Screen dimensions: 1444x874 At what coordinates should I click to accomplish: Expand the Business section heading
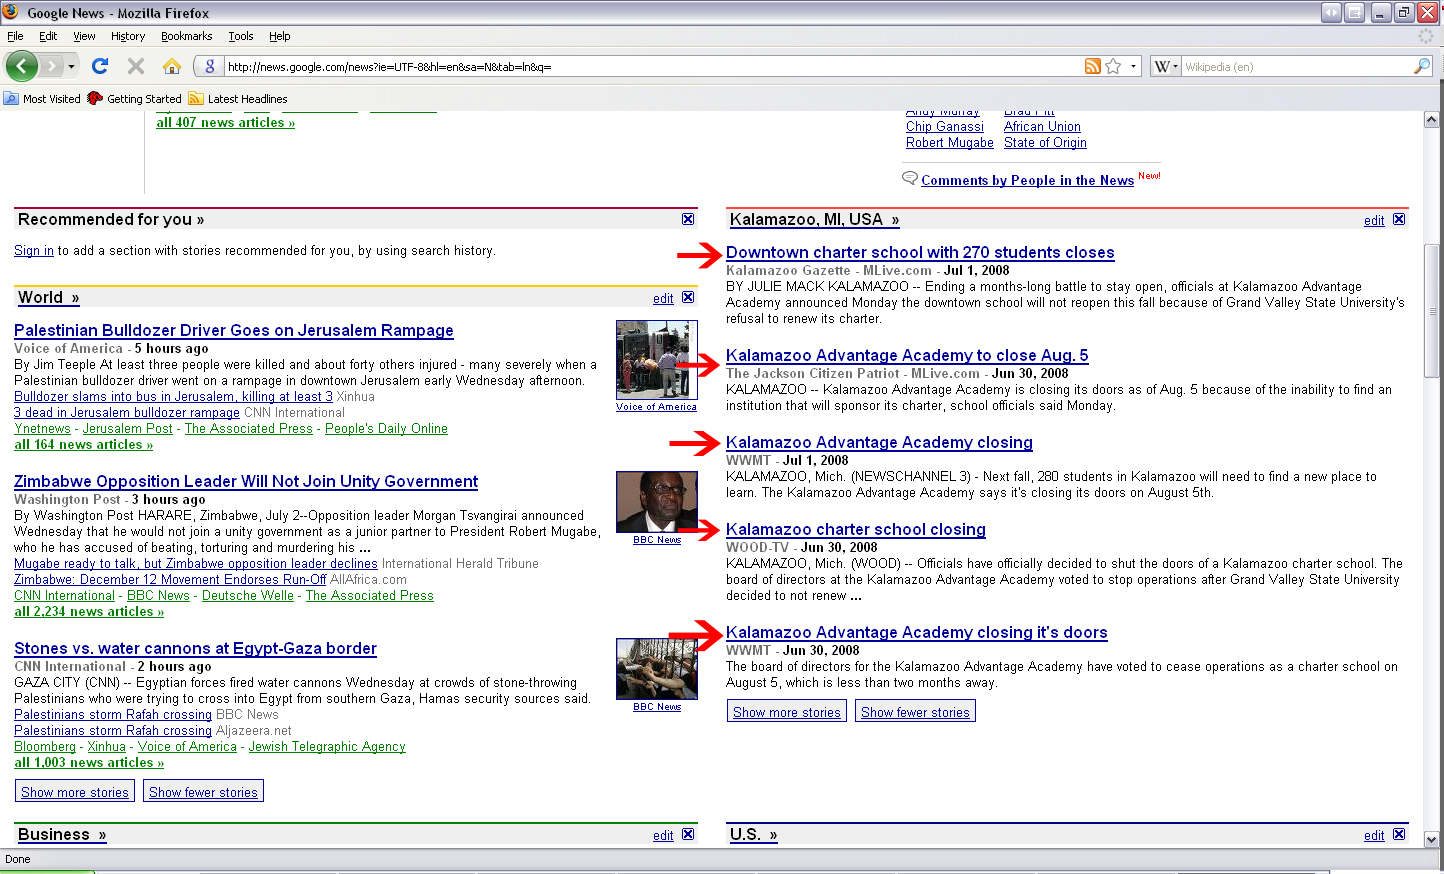pyautogui.click(x=62, y=834)
